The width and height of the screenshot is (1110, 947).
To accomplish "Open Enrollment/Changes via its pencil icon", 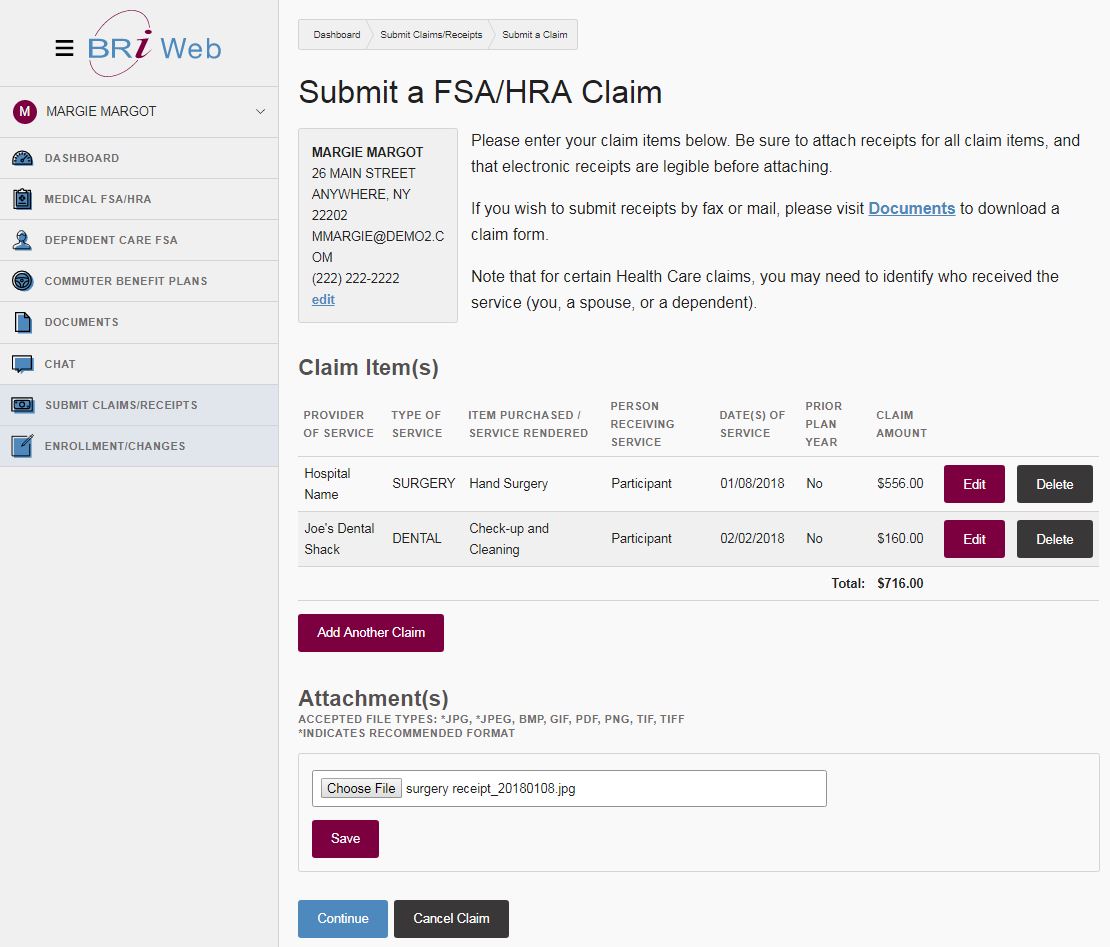I will pos(24,445).
